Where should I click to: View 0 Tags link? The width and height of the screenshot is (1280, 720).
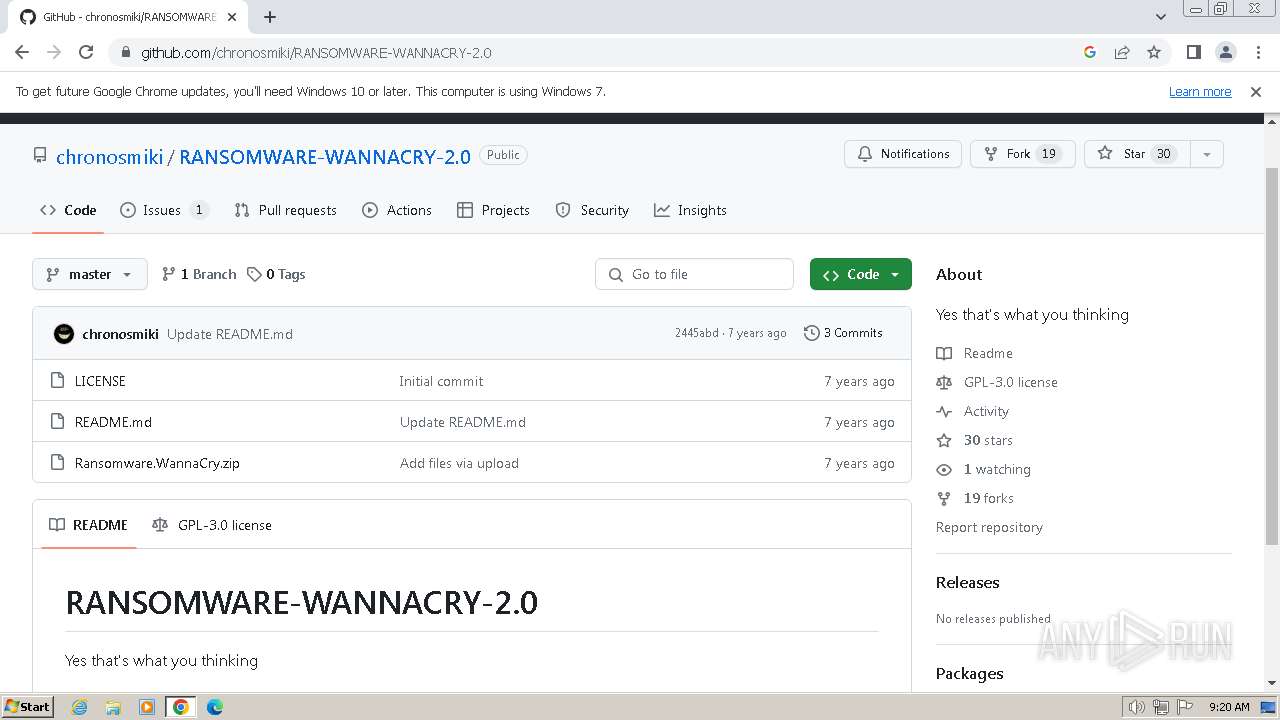(x=276, y=274)
